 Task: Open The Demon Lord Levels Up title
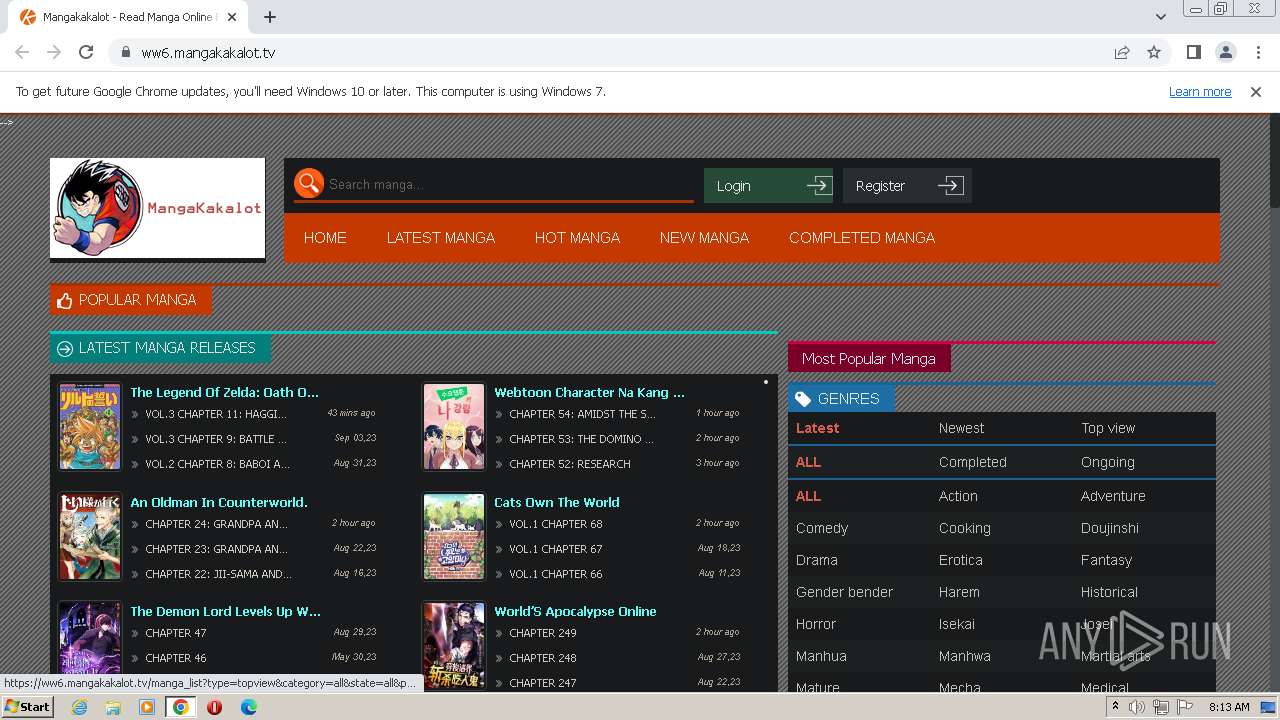(225, 611)
